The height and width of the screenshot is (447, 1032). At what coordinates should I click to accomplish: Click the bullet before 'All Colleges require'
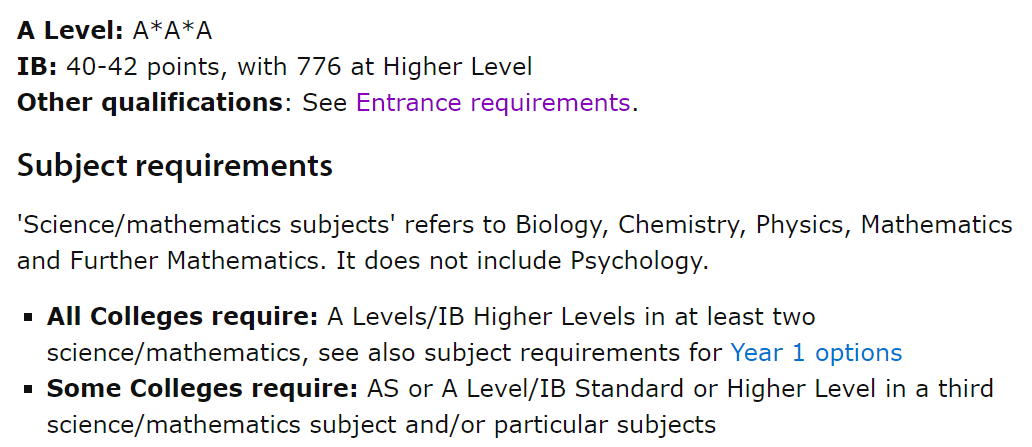click(x=28, y=317)
